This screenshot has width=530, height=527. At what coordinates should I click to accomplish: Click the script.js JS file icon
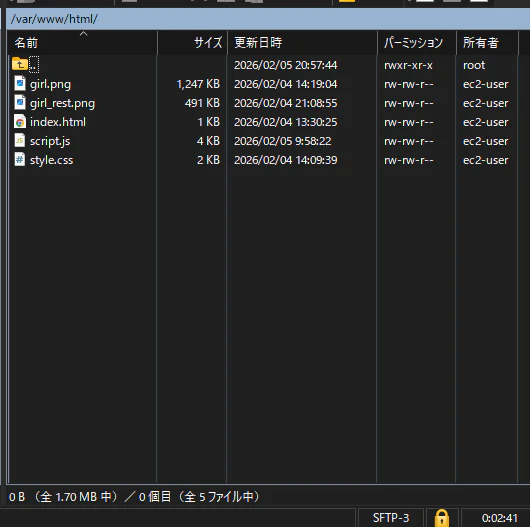pos(20,140)
